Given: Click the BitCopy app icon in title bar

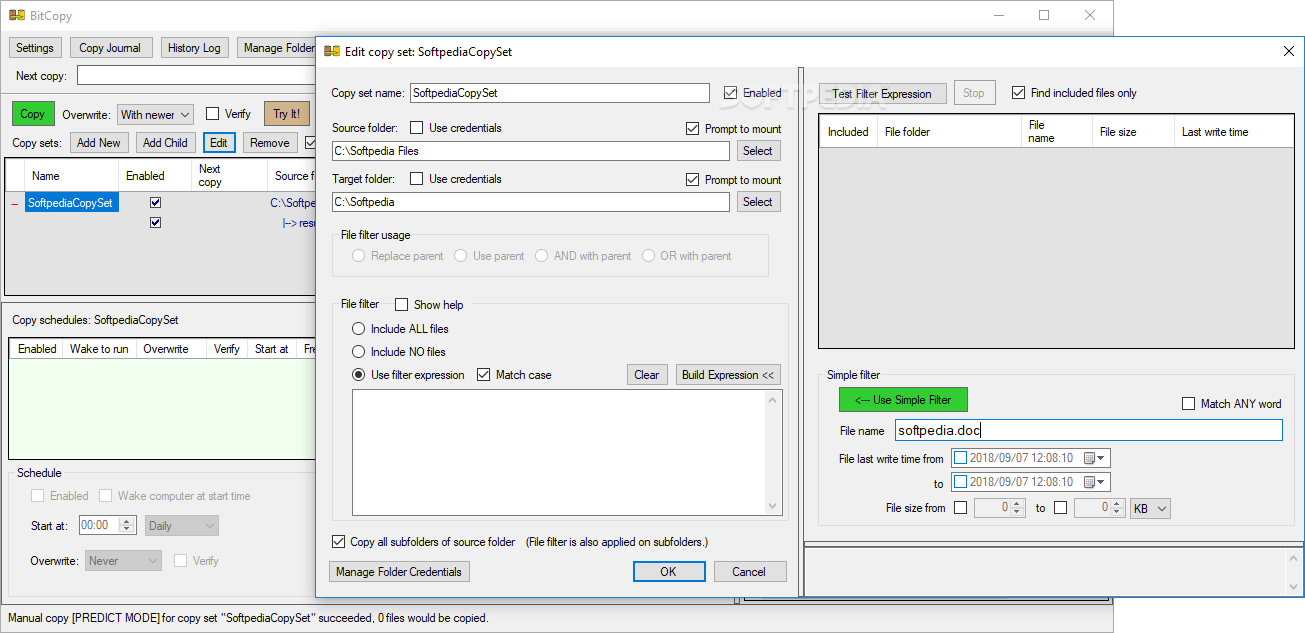Looking at the screenshot, I should coord(17,16).
